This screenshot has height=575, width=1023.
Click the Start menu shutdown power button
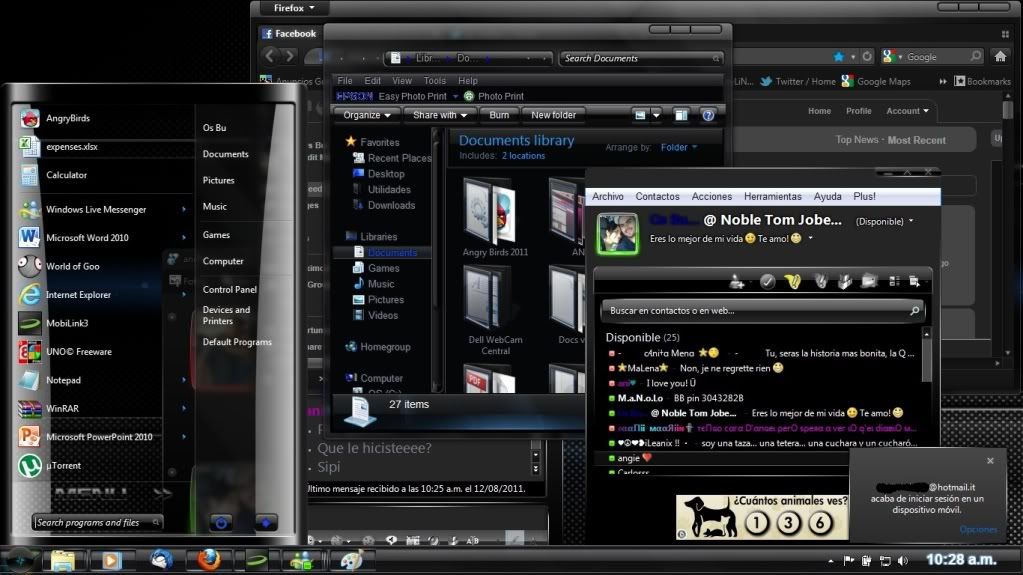coord(221,523)
